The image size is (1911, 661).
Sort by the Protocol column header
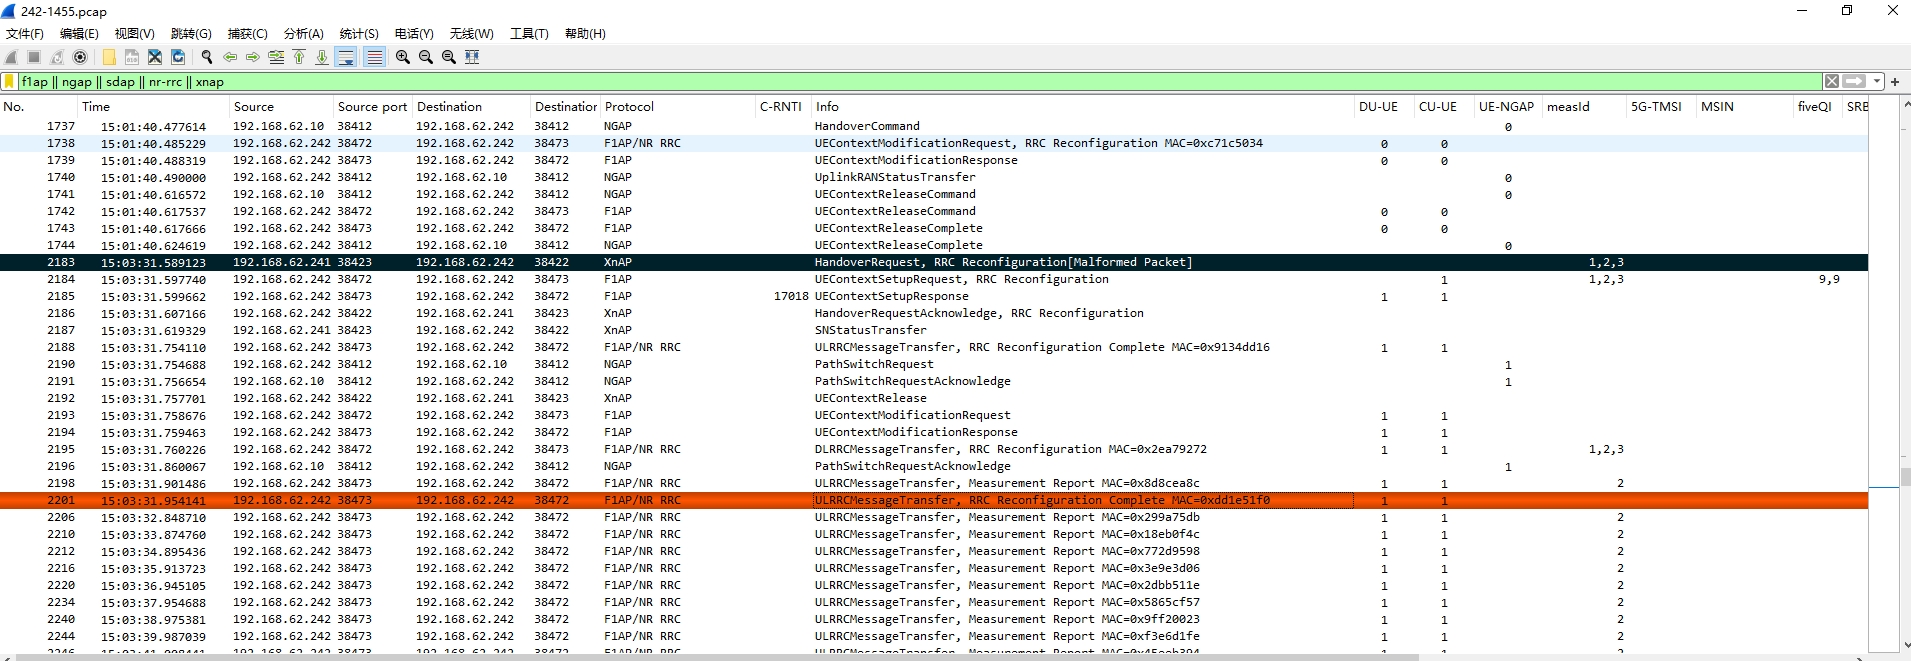(678, 106)
